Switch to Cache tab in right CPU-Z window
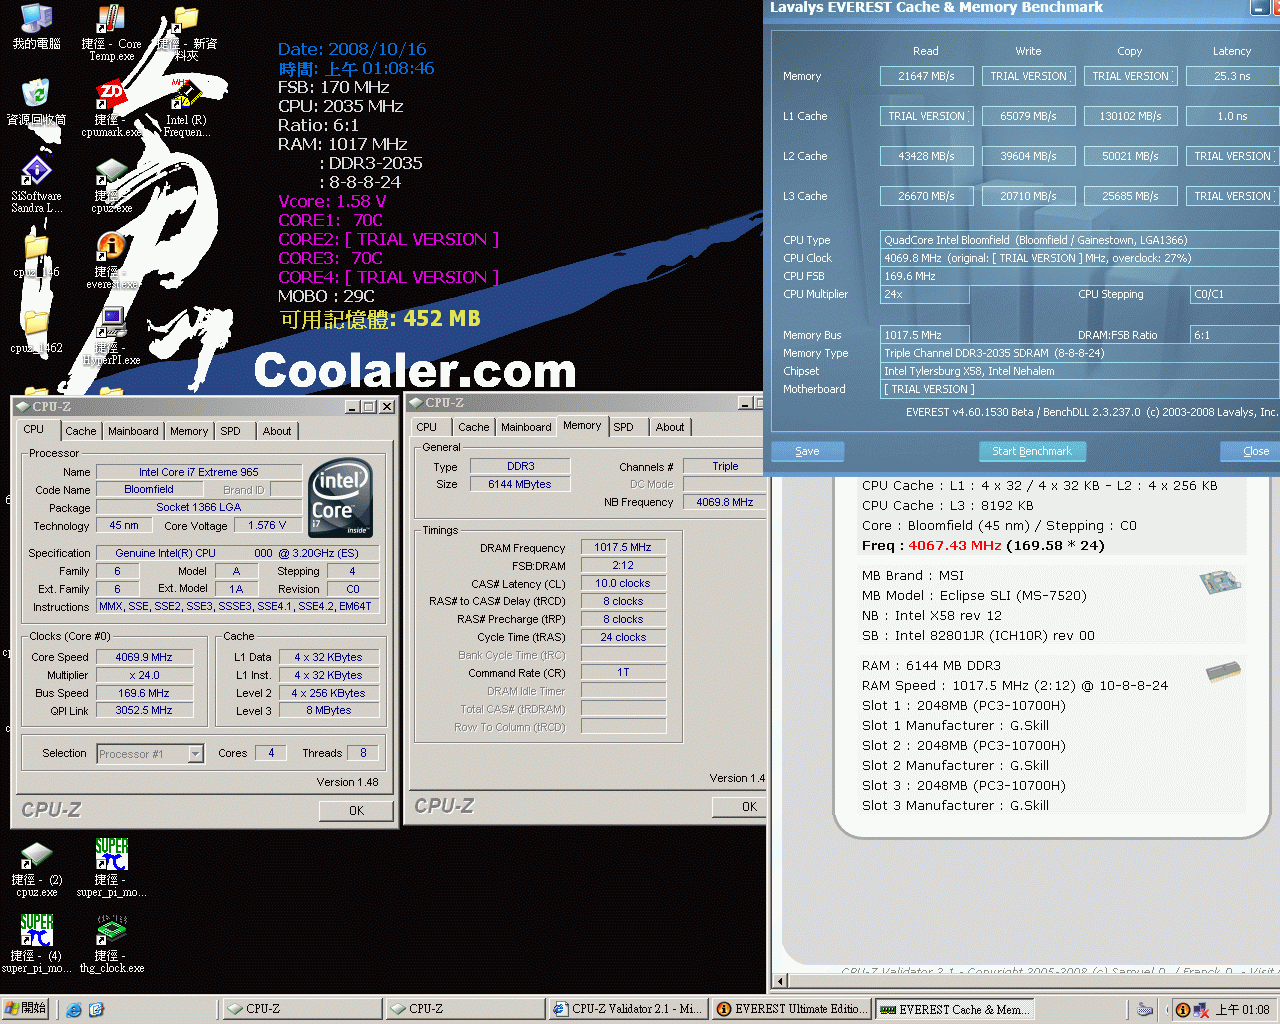This screenshot has height=1024, width=1280. pyautogui.click(x=474, y=427)
